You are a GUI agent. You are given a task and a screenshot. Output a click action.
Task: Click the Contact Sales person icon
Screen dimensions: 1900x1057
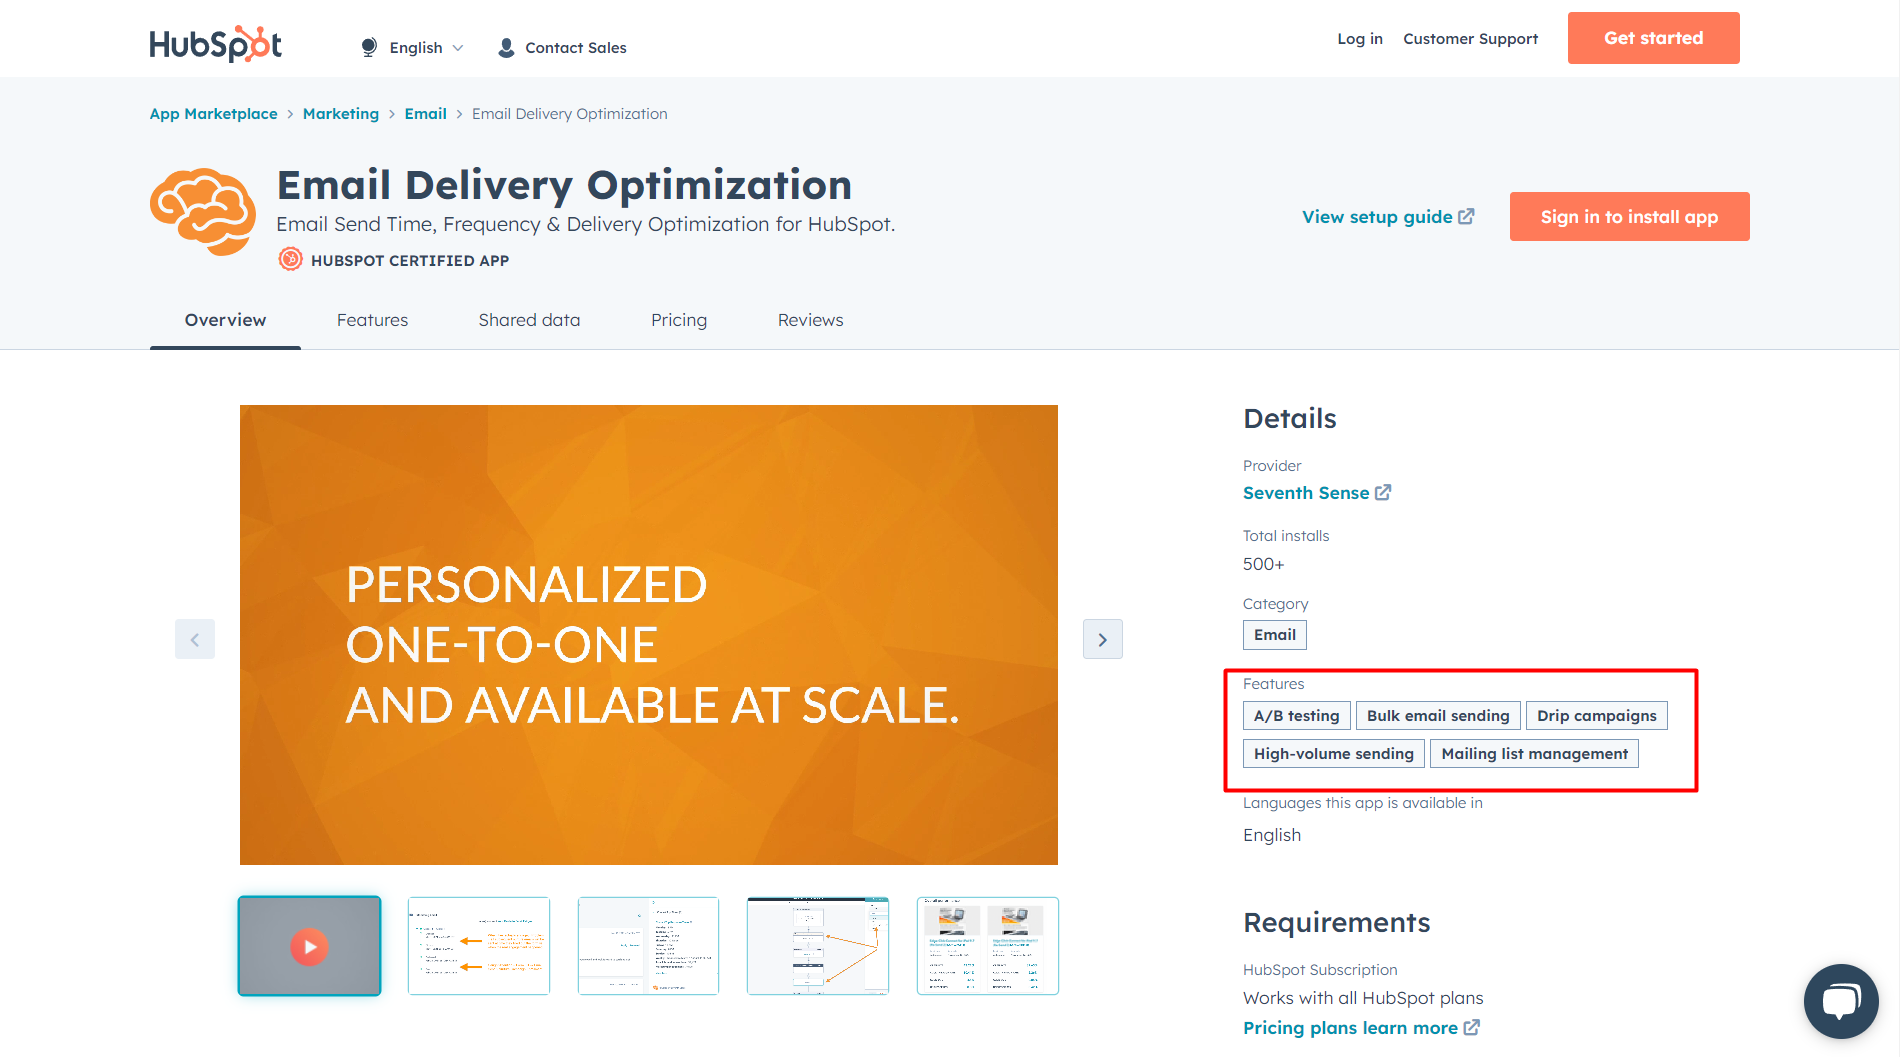coord(506,47)
